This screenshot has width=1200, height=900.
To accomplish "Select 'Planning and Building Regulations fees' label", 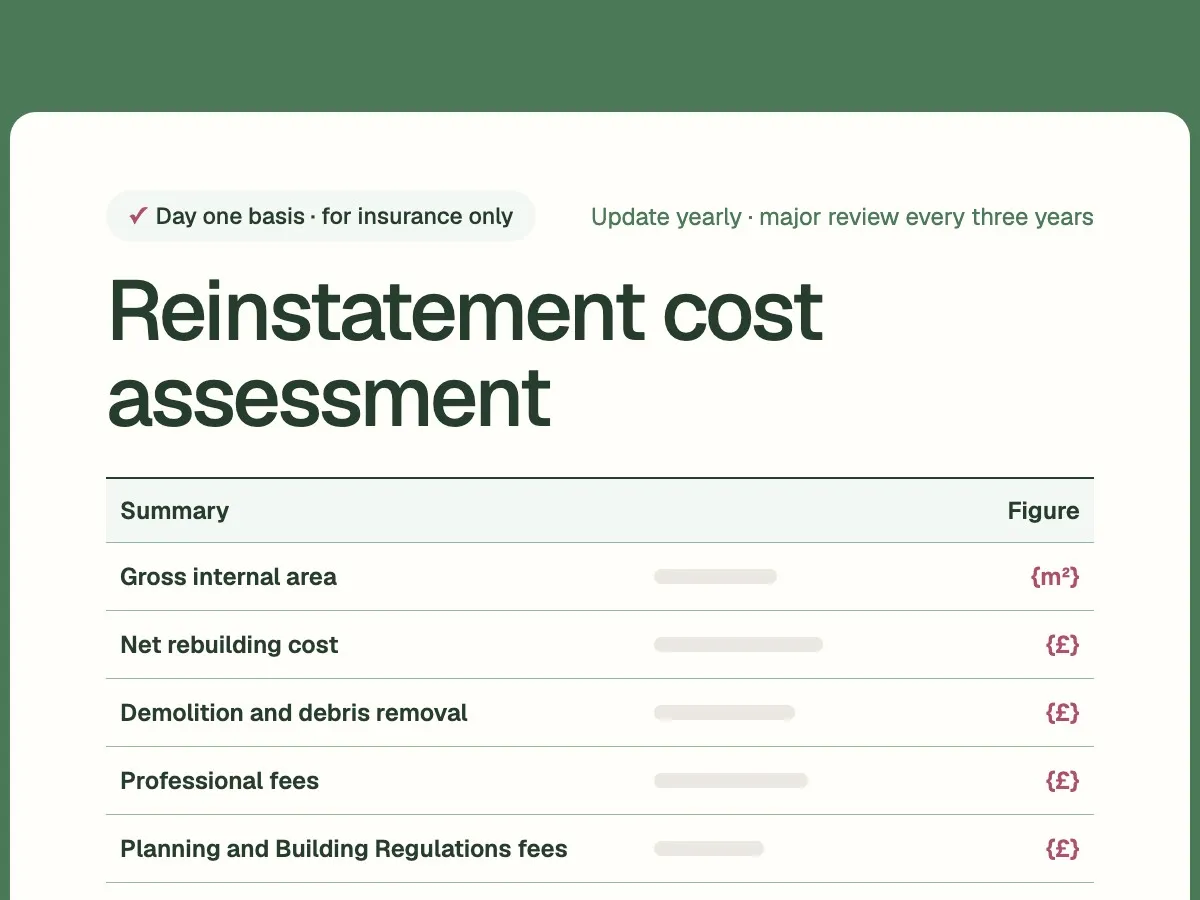I will [x=344, y=849].
